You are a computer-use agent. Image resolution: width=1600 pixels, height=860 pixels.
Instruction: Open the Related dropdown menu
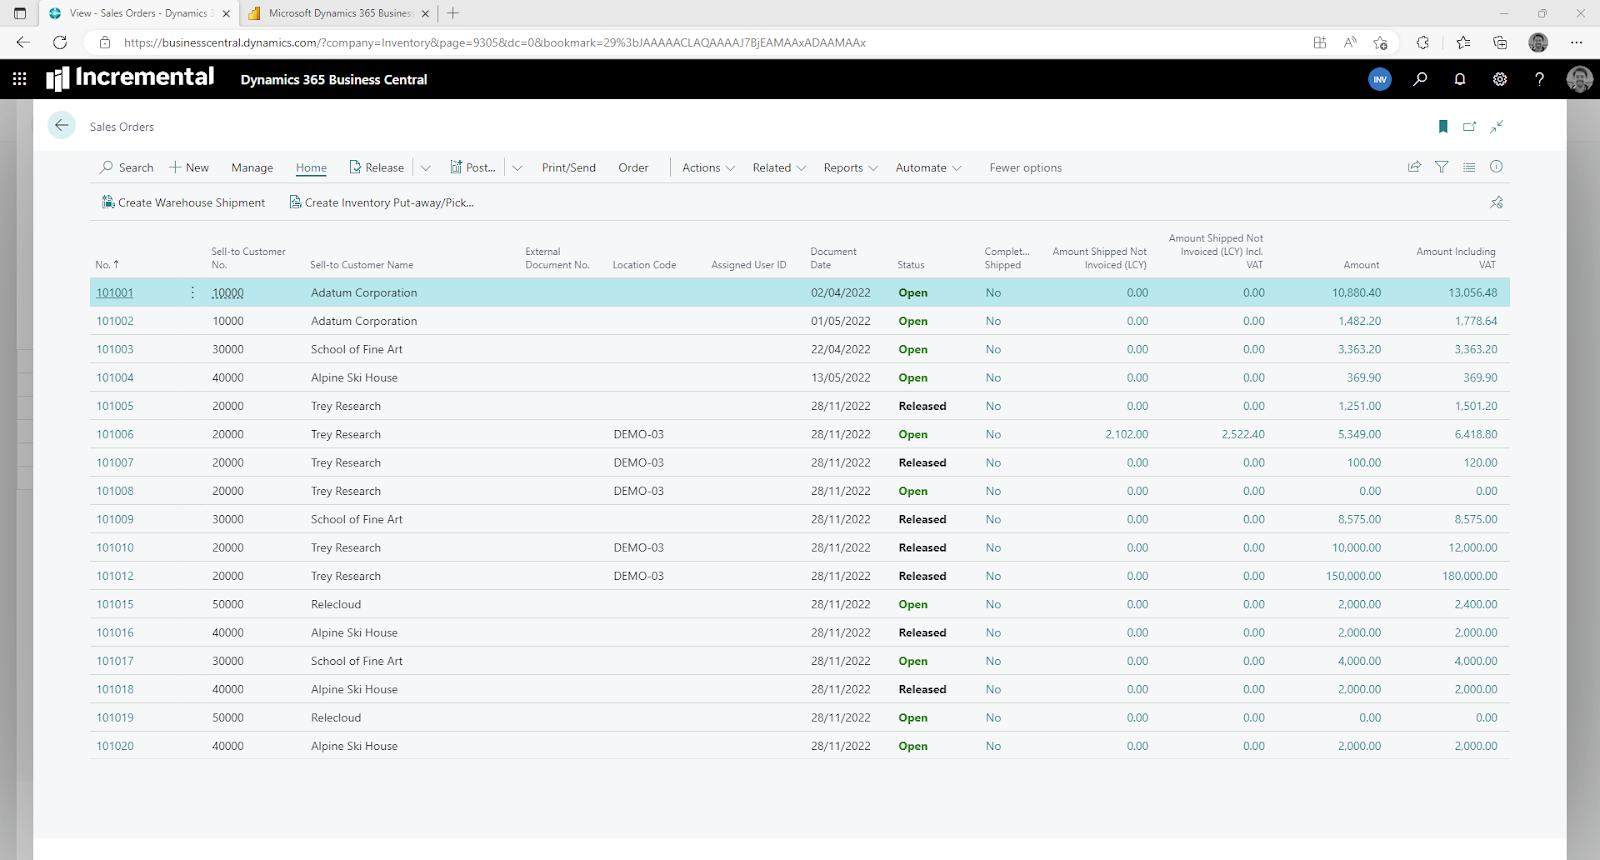coord(779,168)
